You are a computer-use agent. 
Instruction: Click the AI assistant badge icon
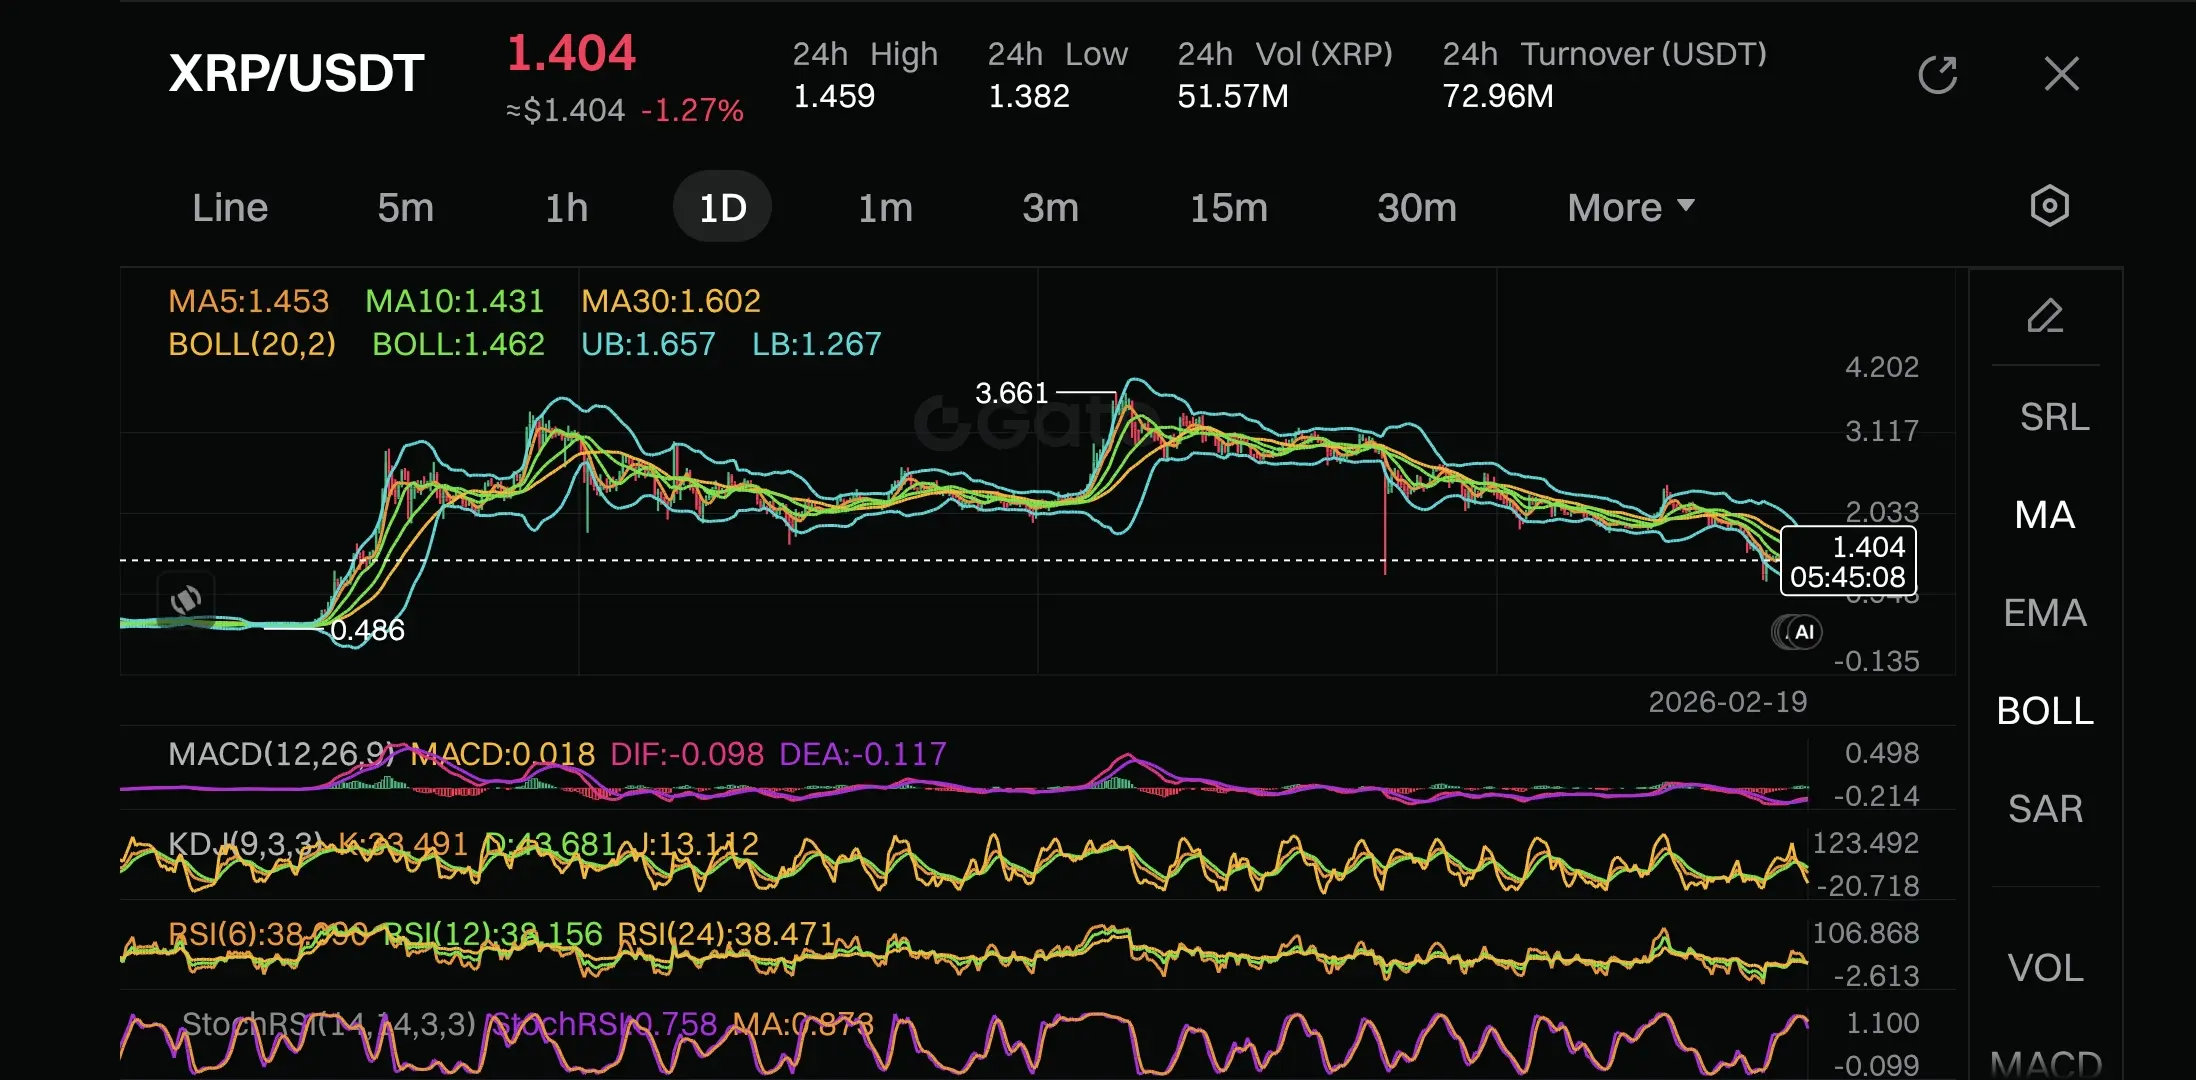1803,632
